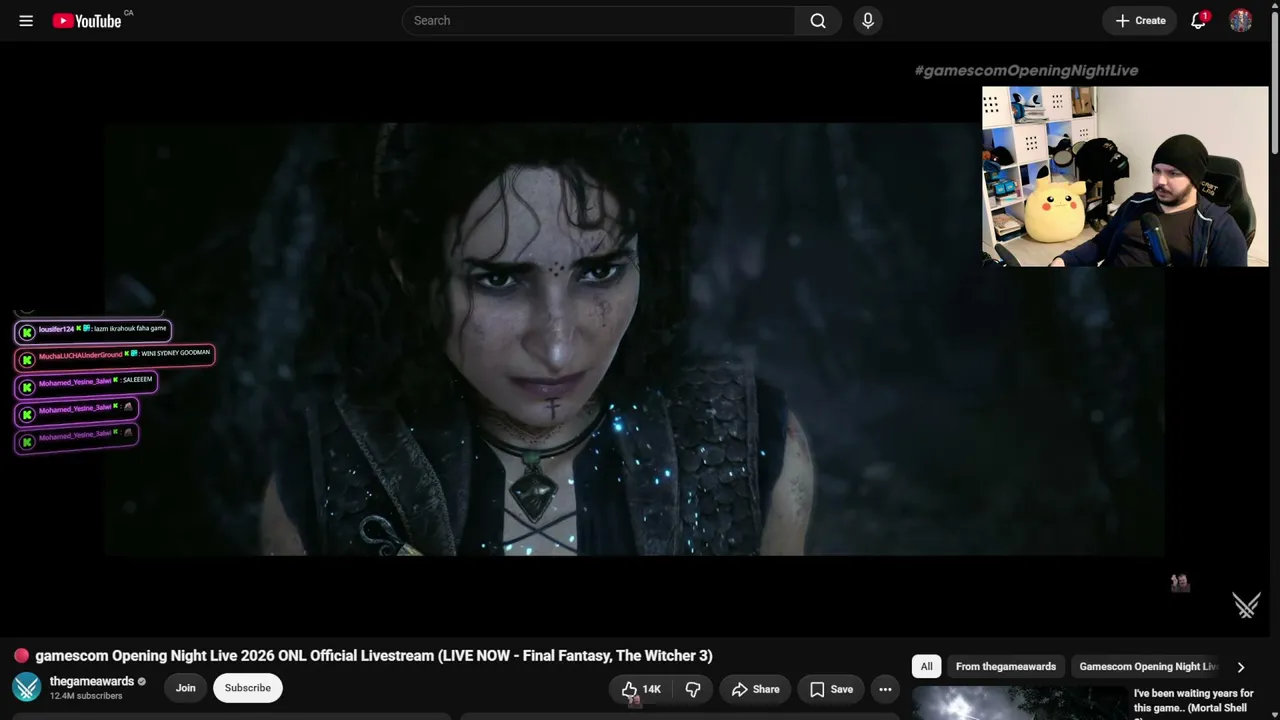Click the streamer webcam overlay
This screenshot has width=1280, height=720.
tap(1125, 176)
